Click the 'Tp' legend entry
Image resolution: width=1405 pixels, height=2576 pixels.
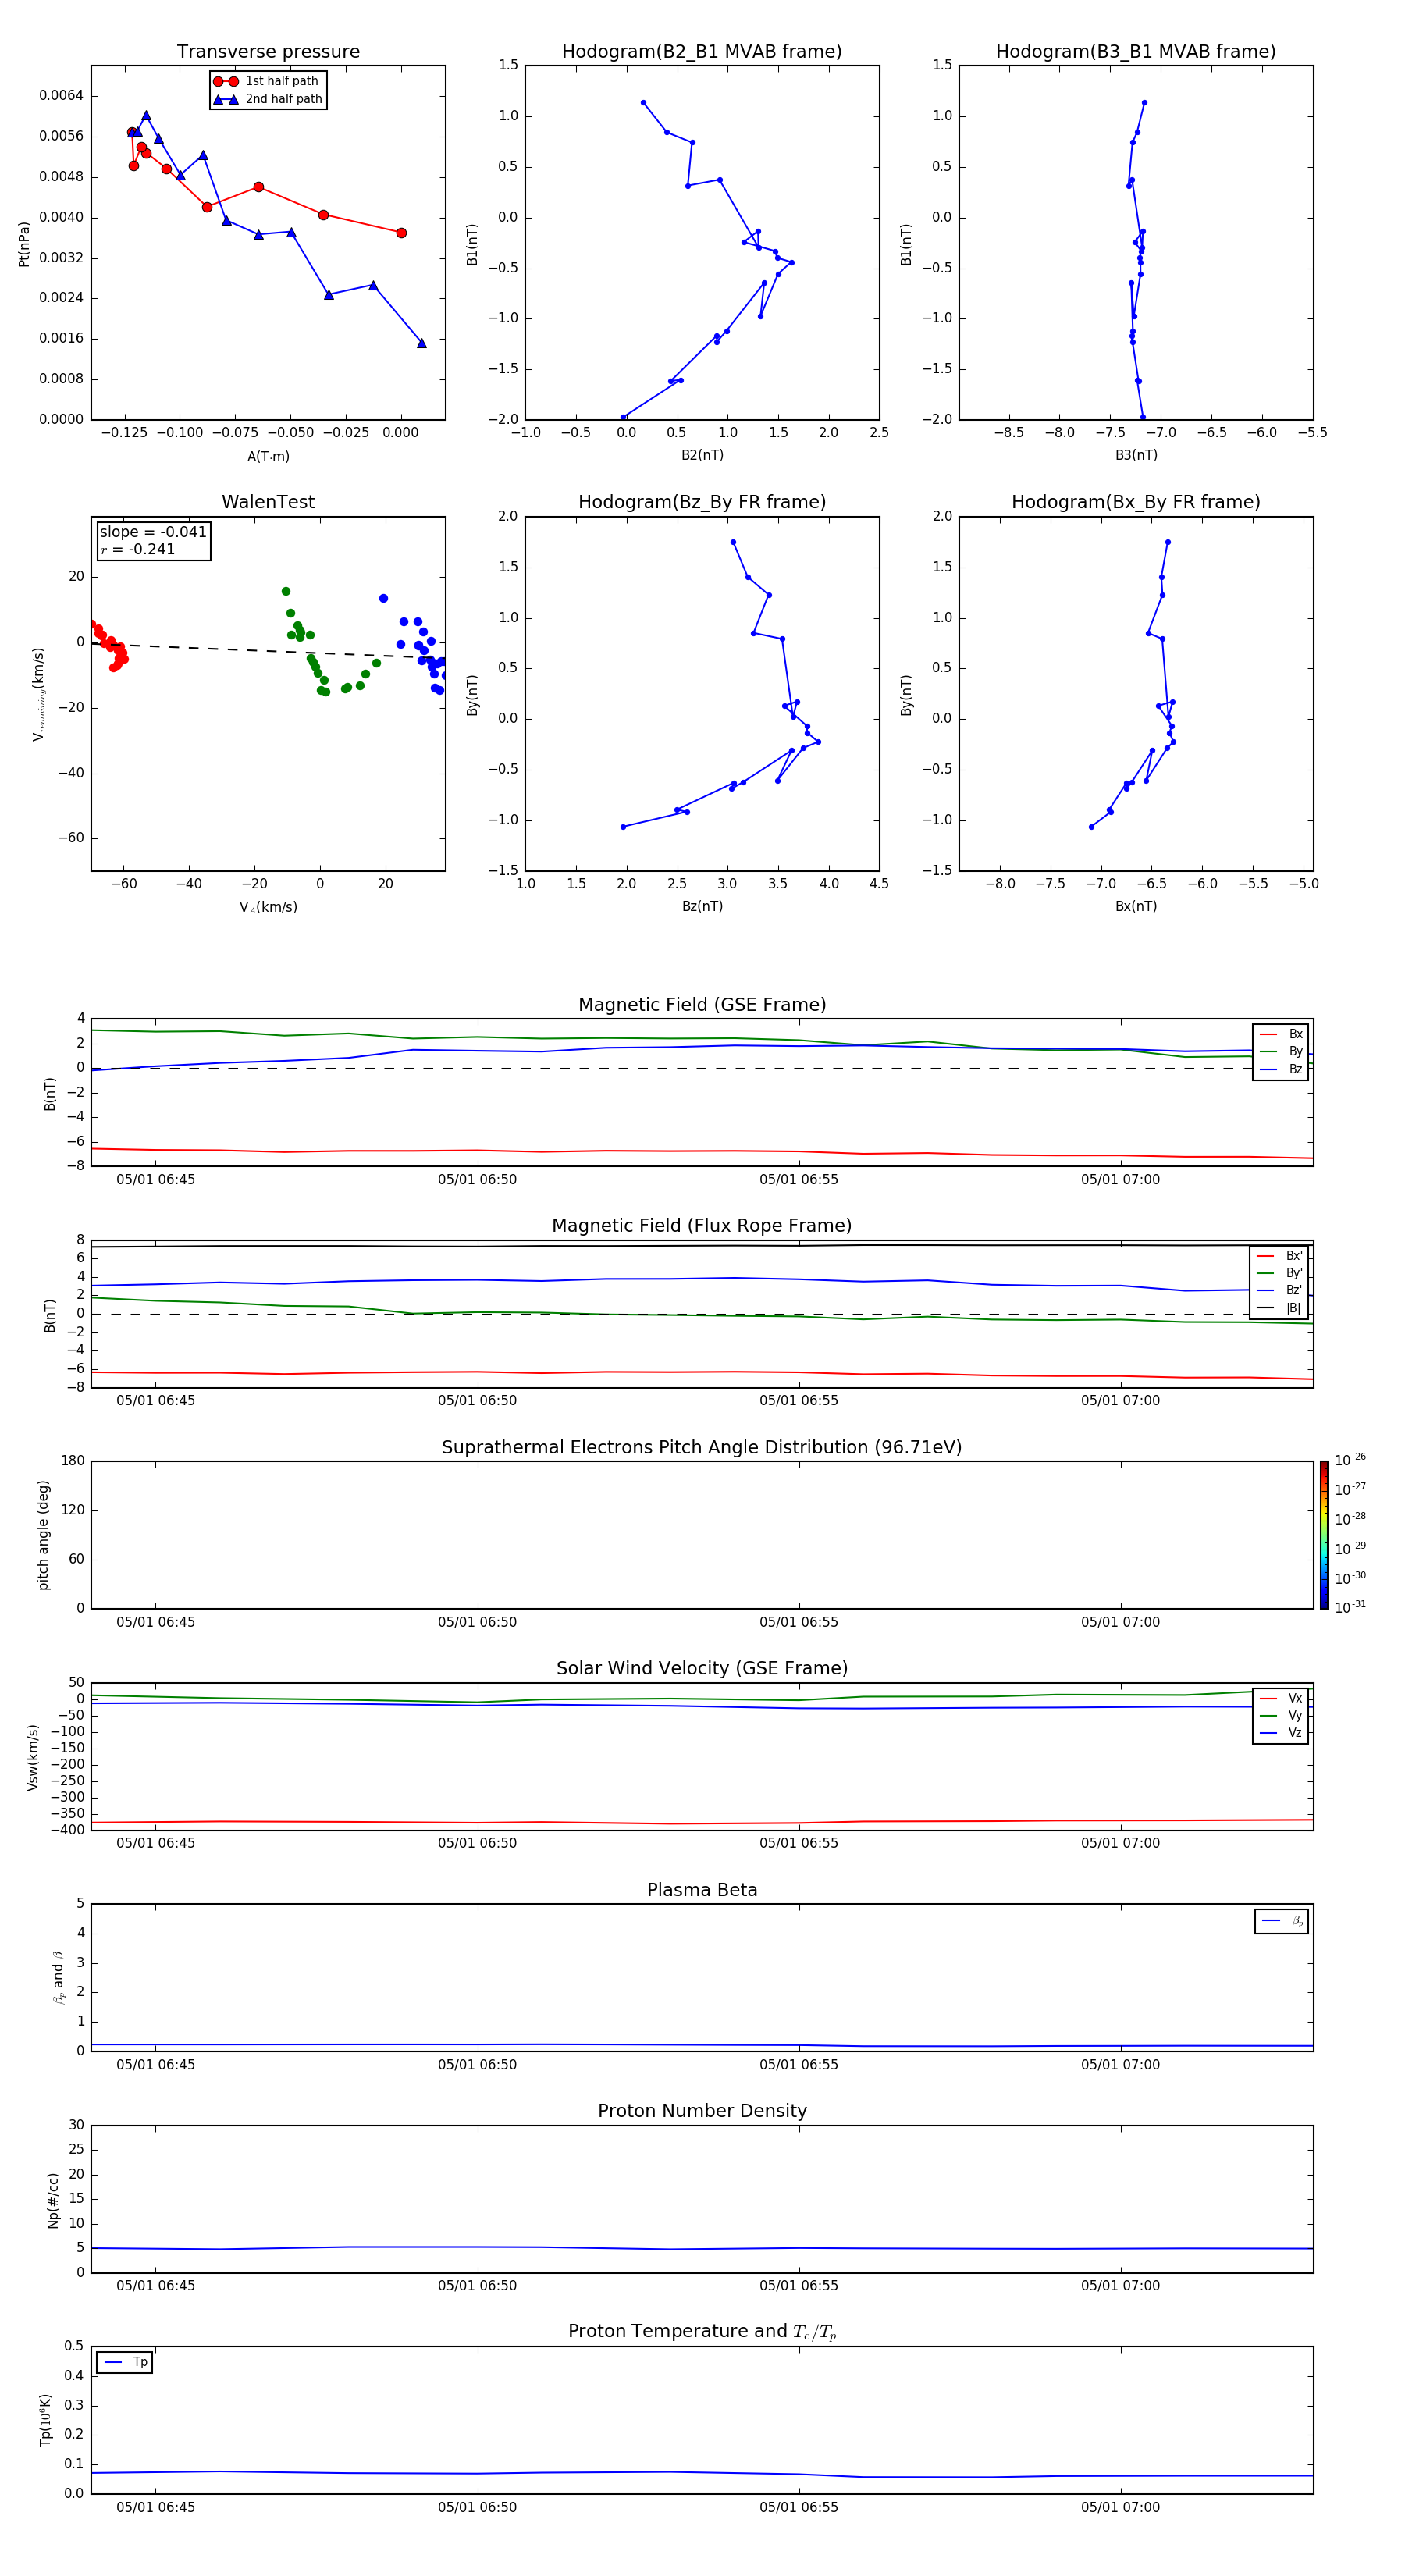point(125,2362)
